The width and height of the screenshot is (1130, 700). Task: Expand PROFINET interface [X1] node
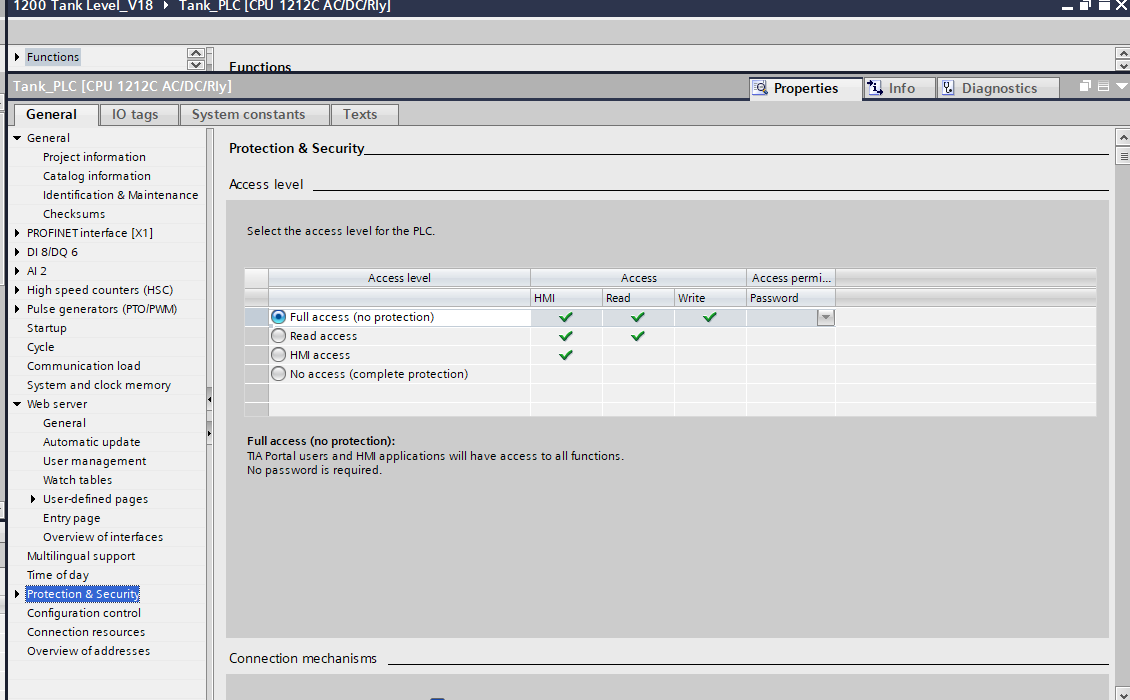tap(17, 233)
